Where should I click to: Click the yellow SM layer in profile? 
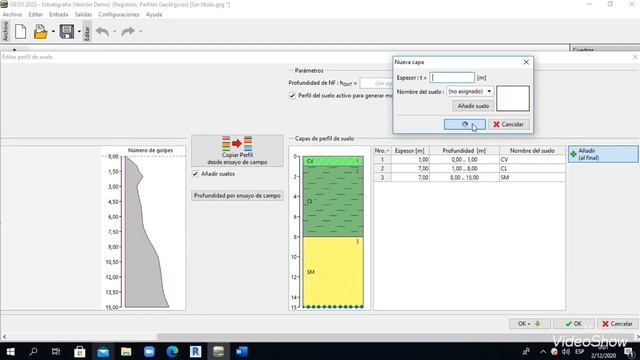(333, 272)
